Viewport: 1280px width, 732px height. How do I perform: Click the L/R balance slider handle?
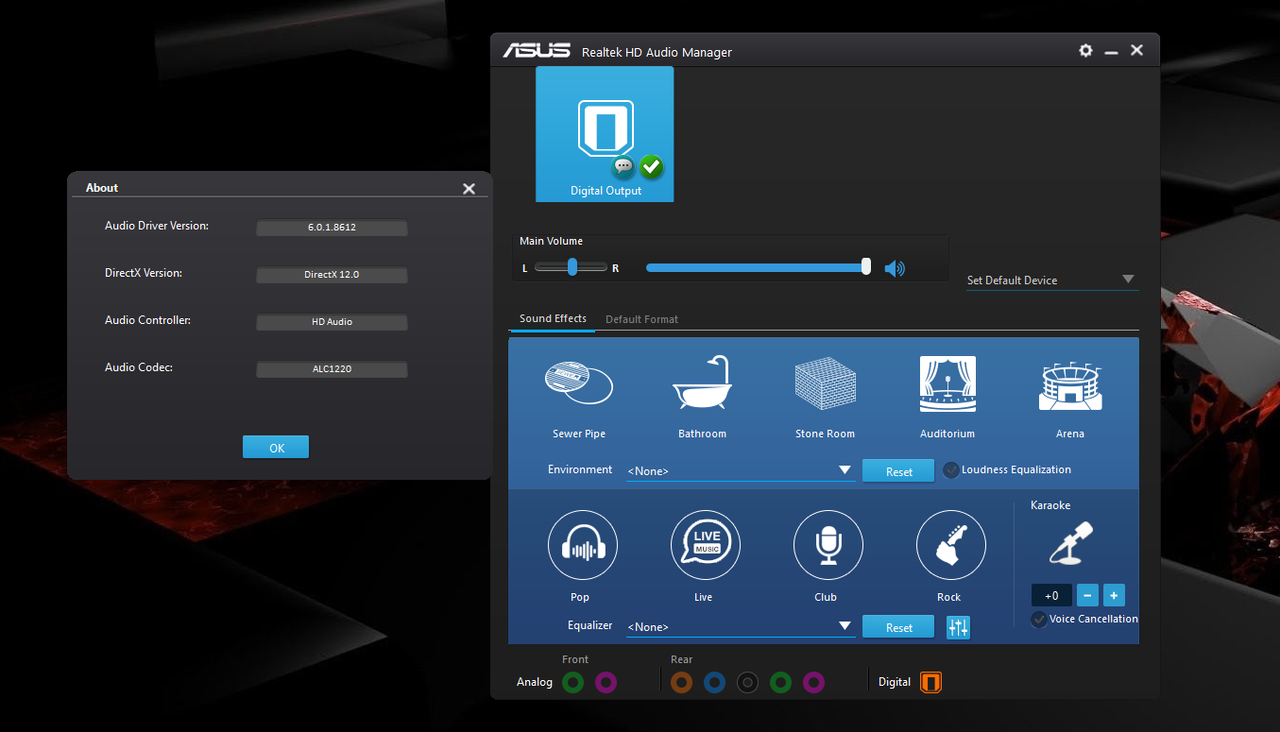point(573,267)
